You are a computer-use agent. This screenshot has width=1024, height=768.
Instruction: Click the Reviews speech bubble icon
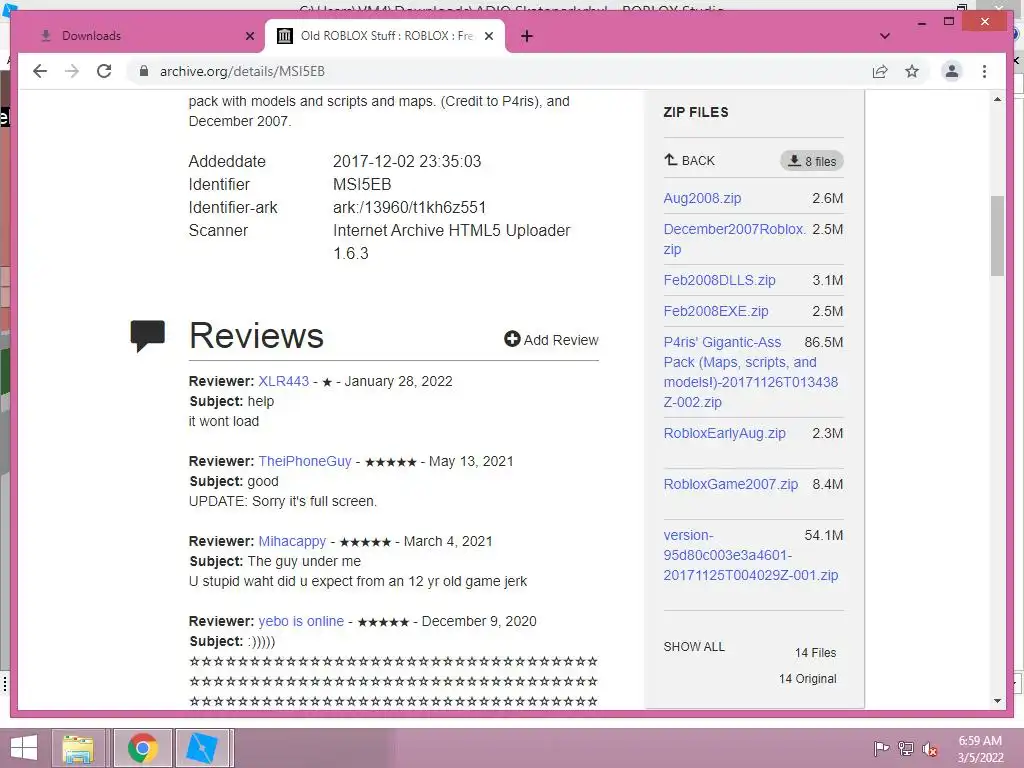[147, 336]
